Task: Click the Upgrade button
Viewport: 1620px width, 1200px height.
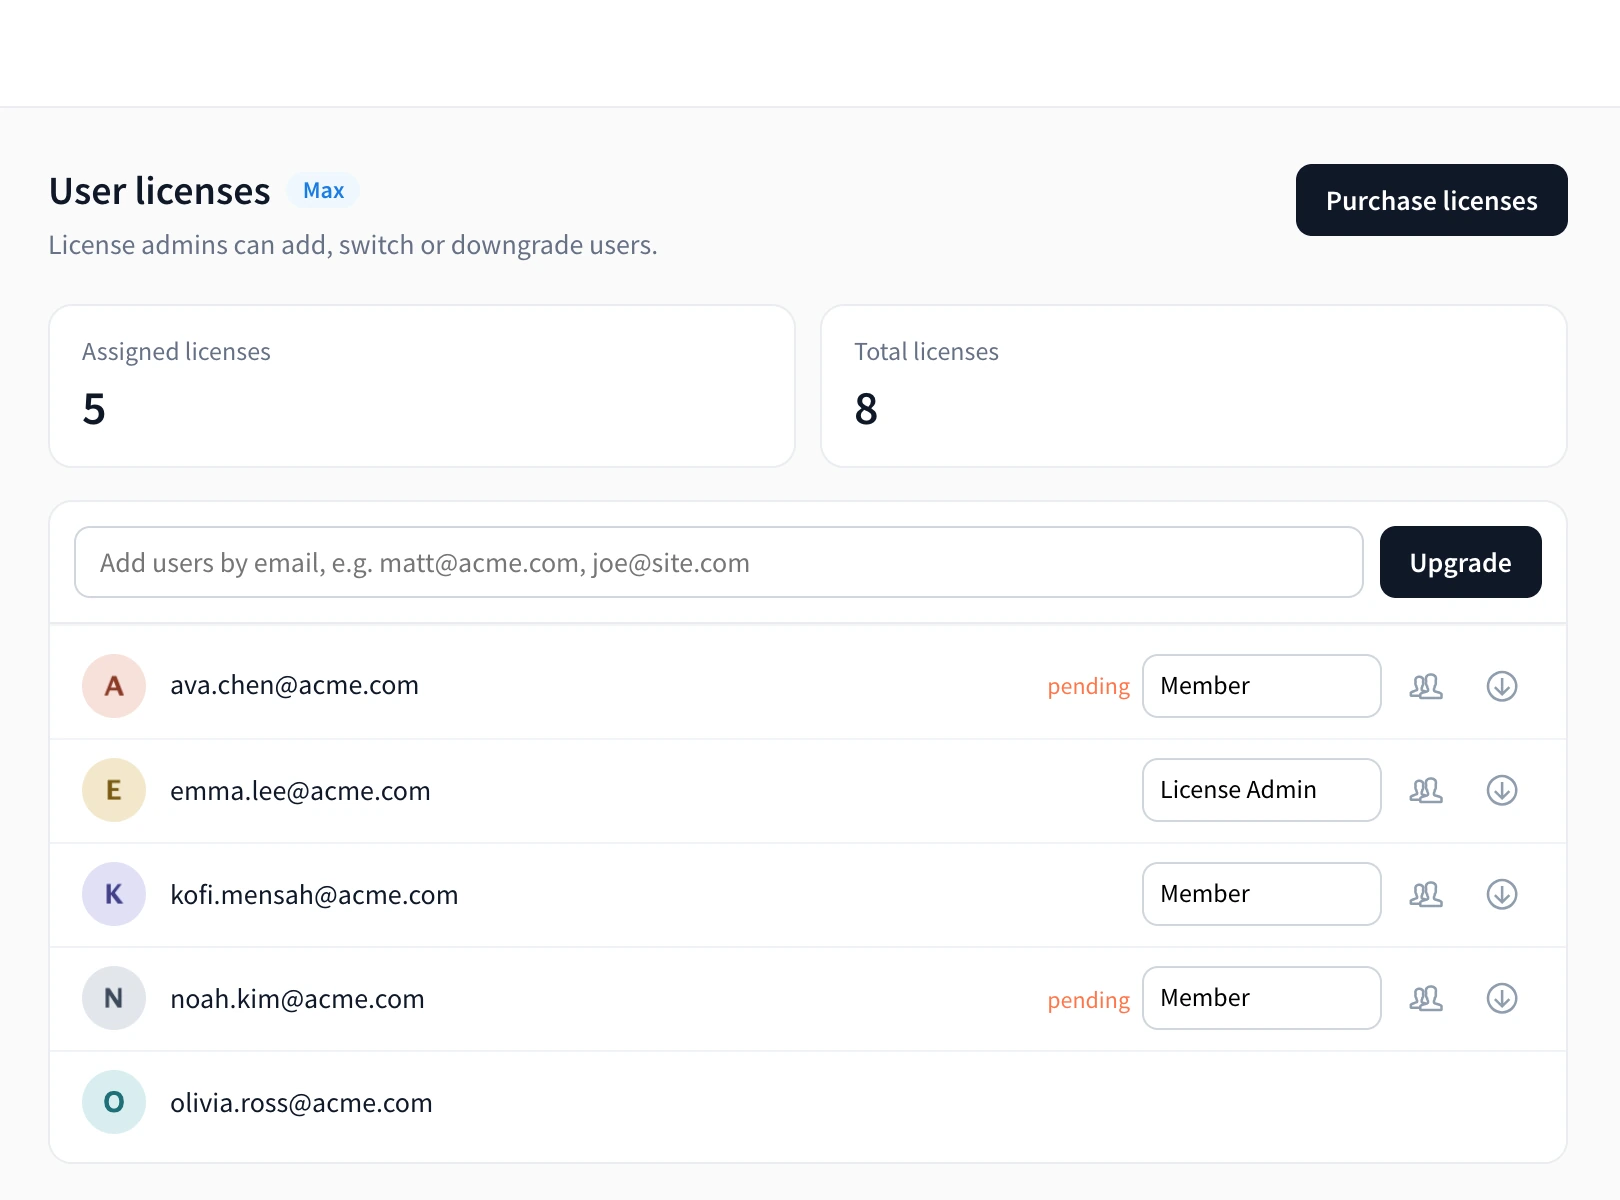Action: tap(1461, 562)
